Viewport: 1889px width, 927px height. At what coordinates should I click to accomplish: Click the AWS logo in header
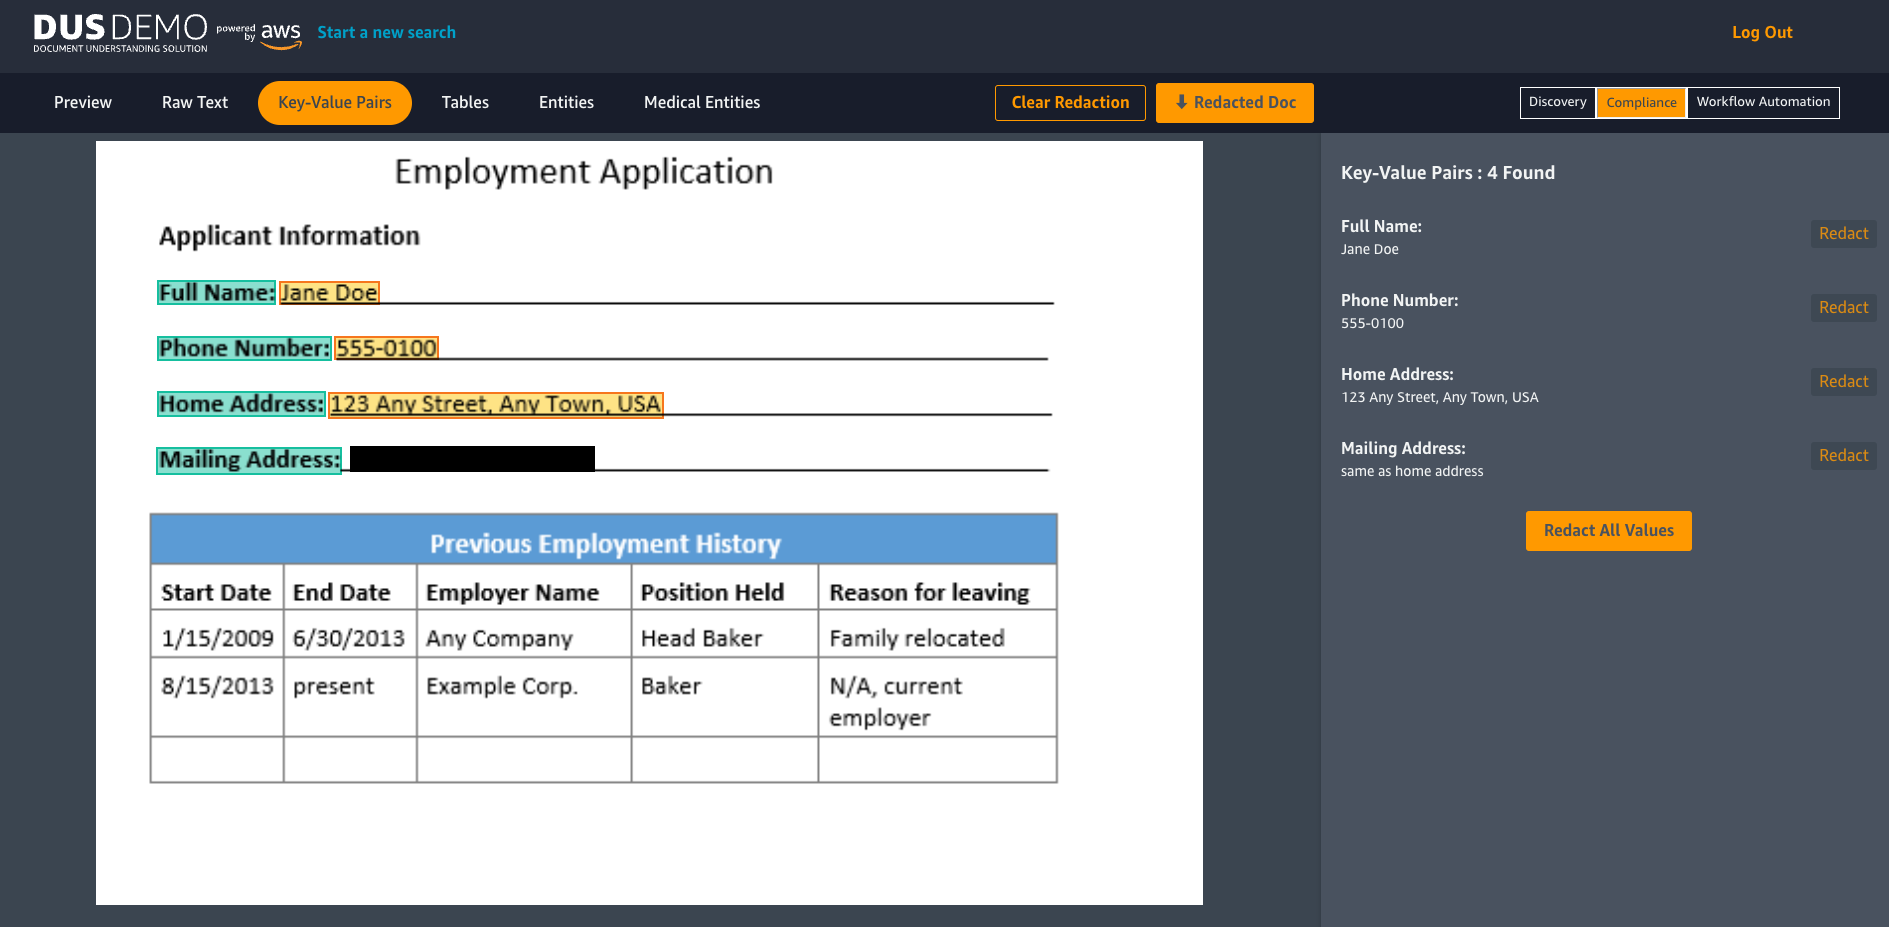281,34
